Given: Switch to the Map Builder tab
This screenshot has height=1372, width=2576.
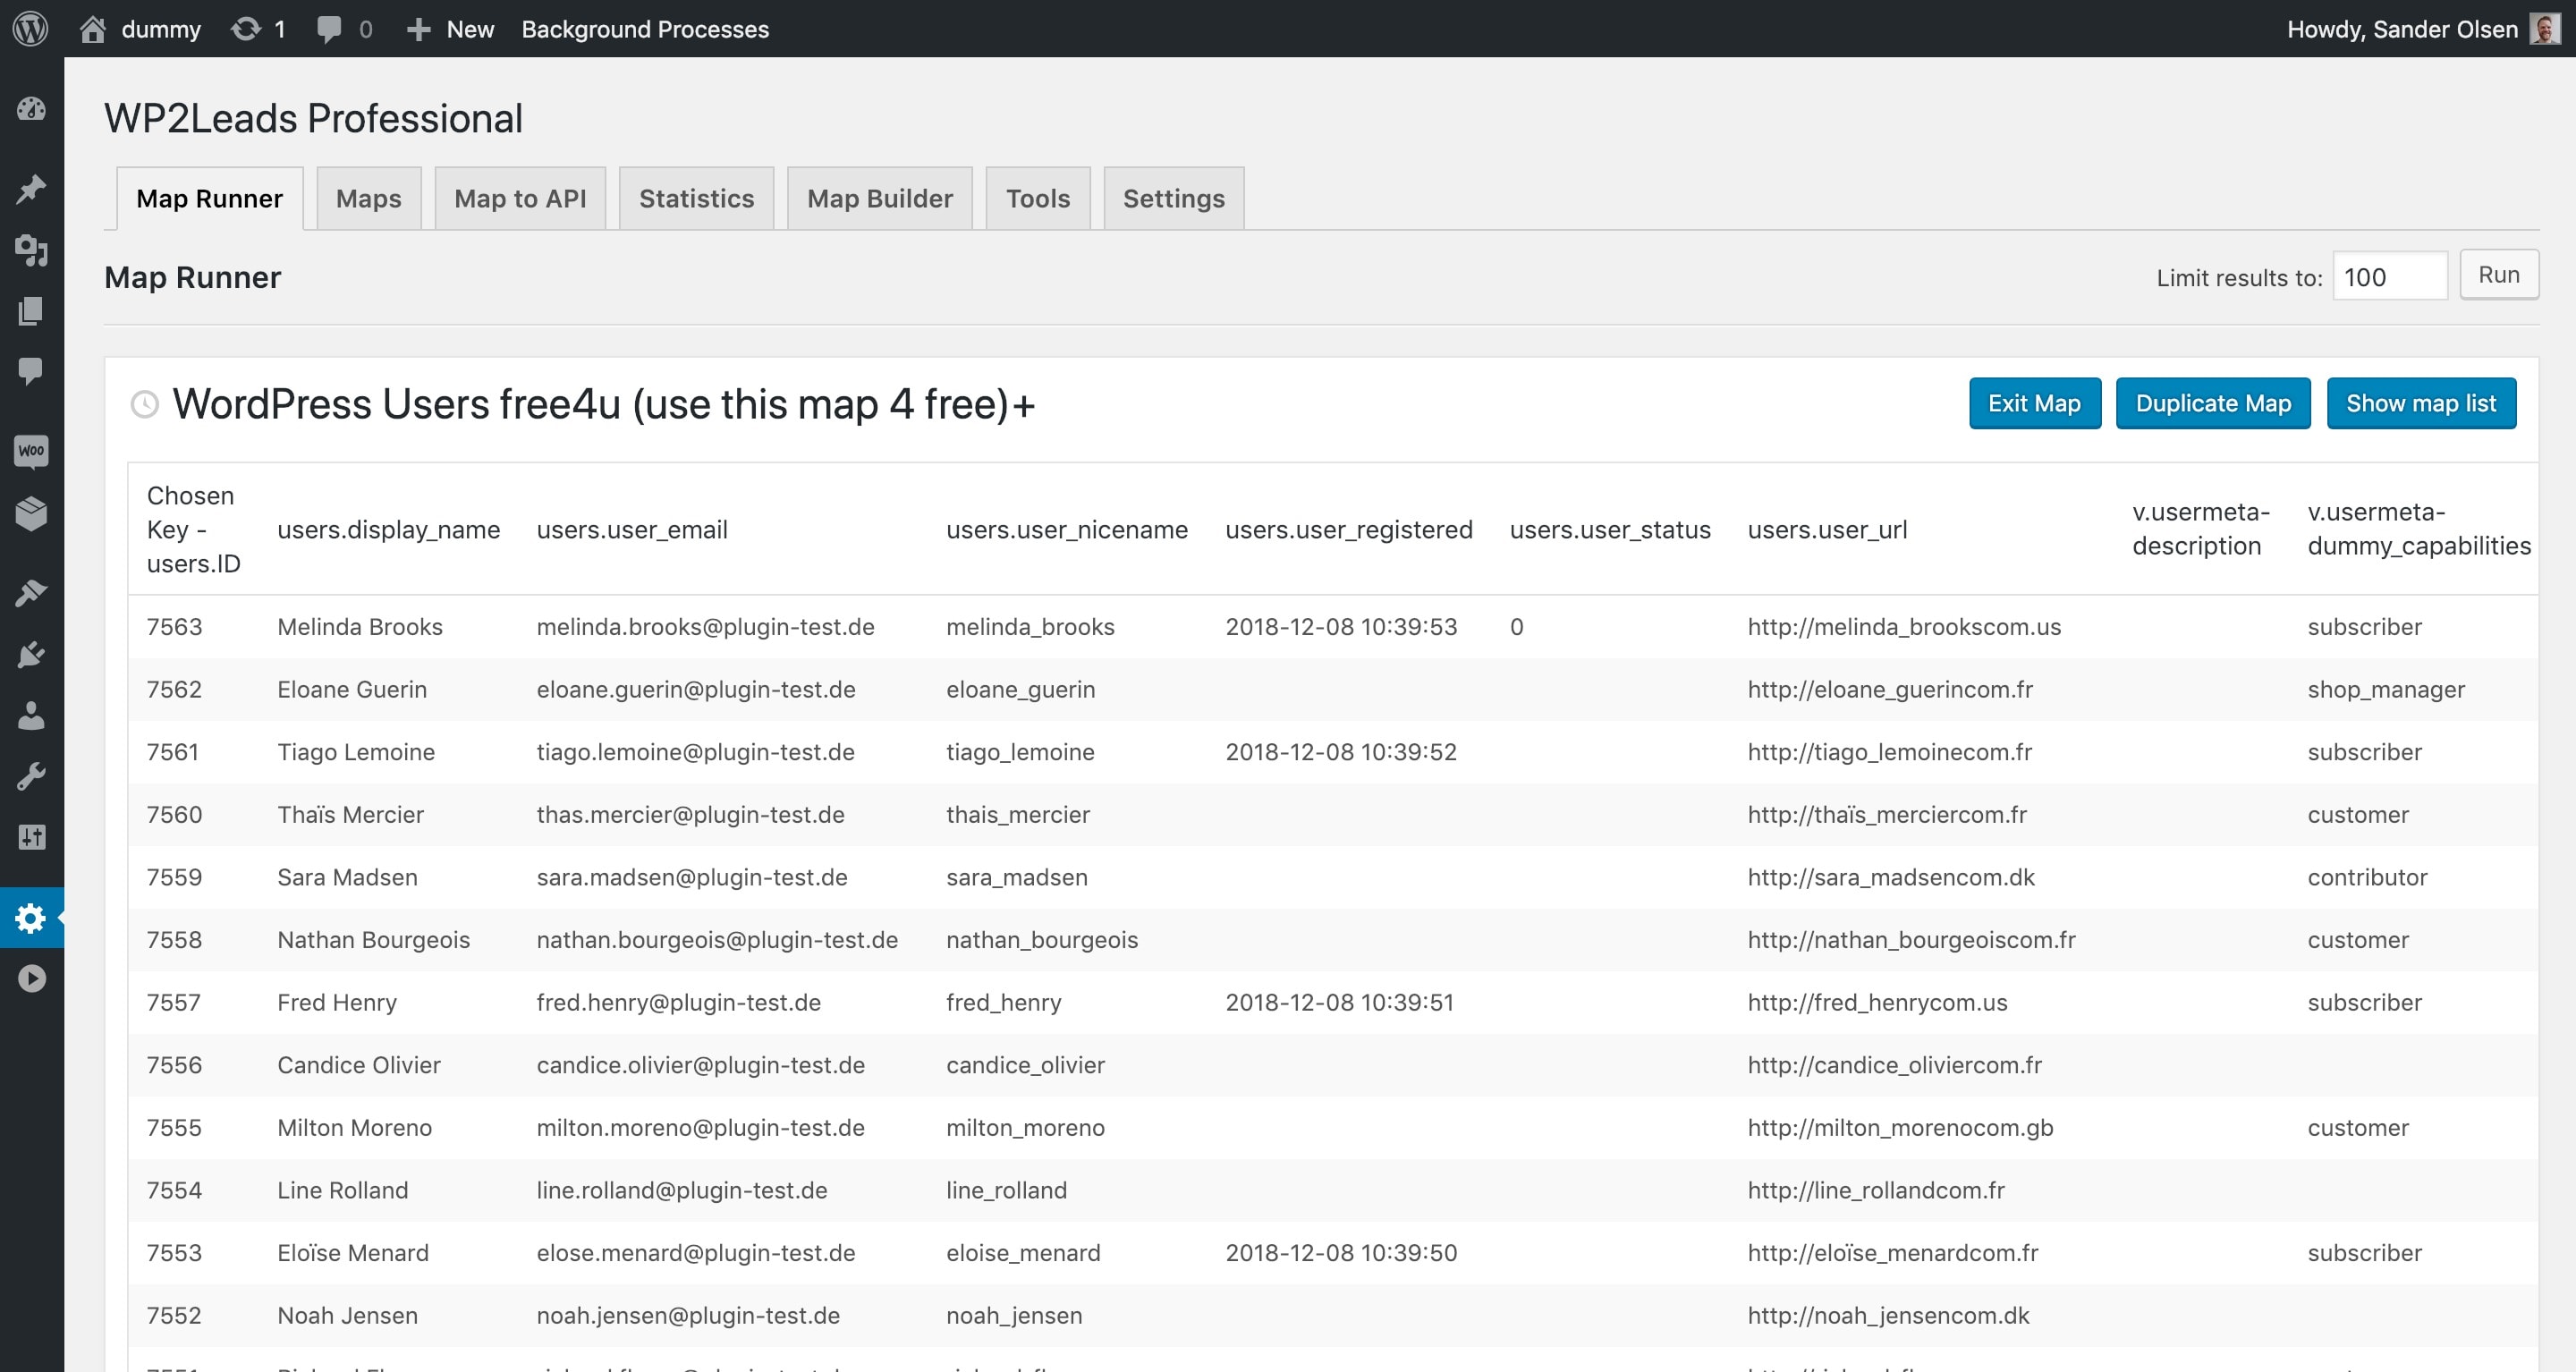Looking at the screenshot, I should [879, 198].
